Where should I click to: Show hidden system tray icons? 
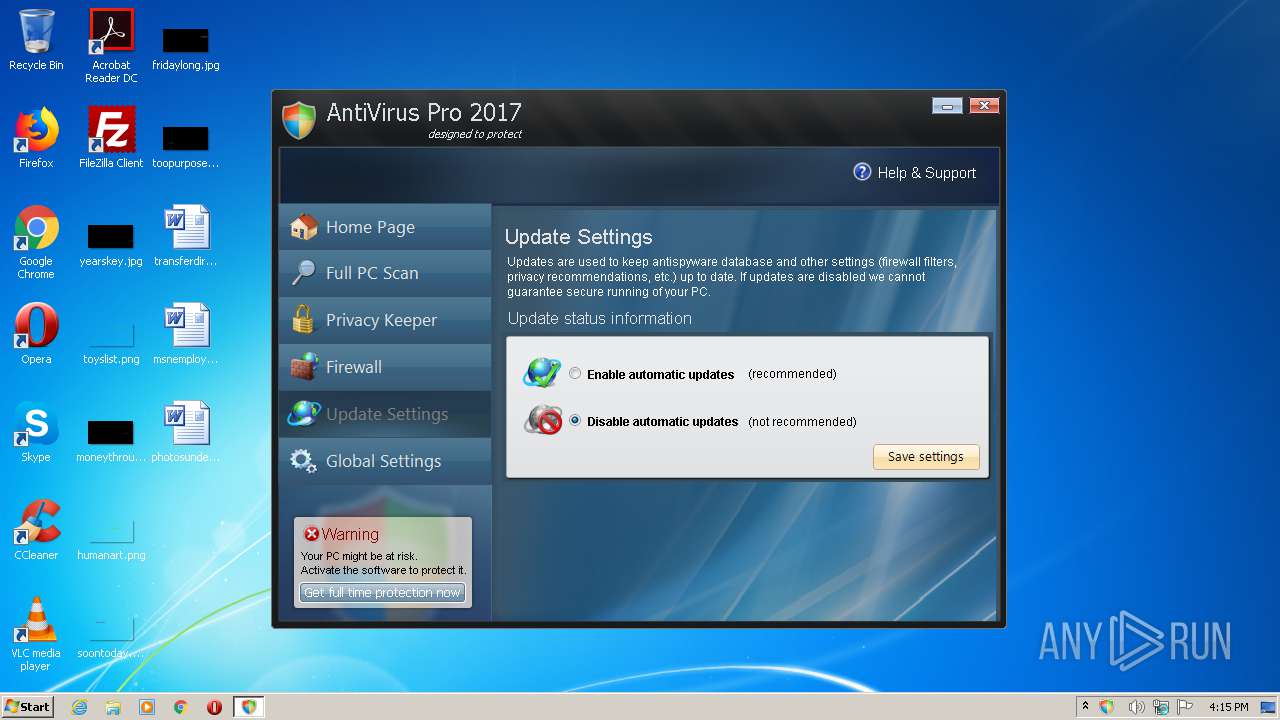(1085, 707)
